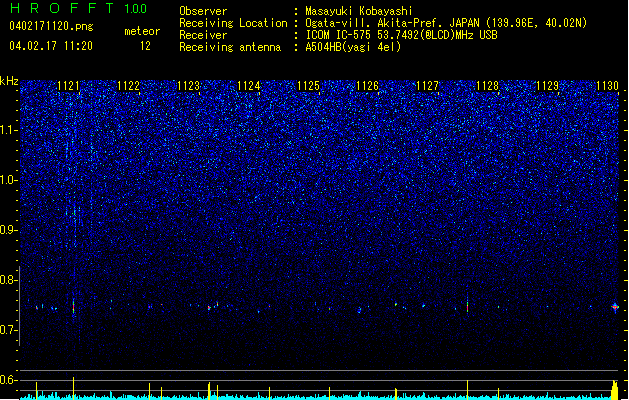Click the 1.1 kHz axis label
Viewport: 629px width, 400px height.
(x=8, y=130)
